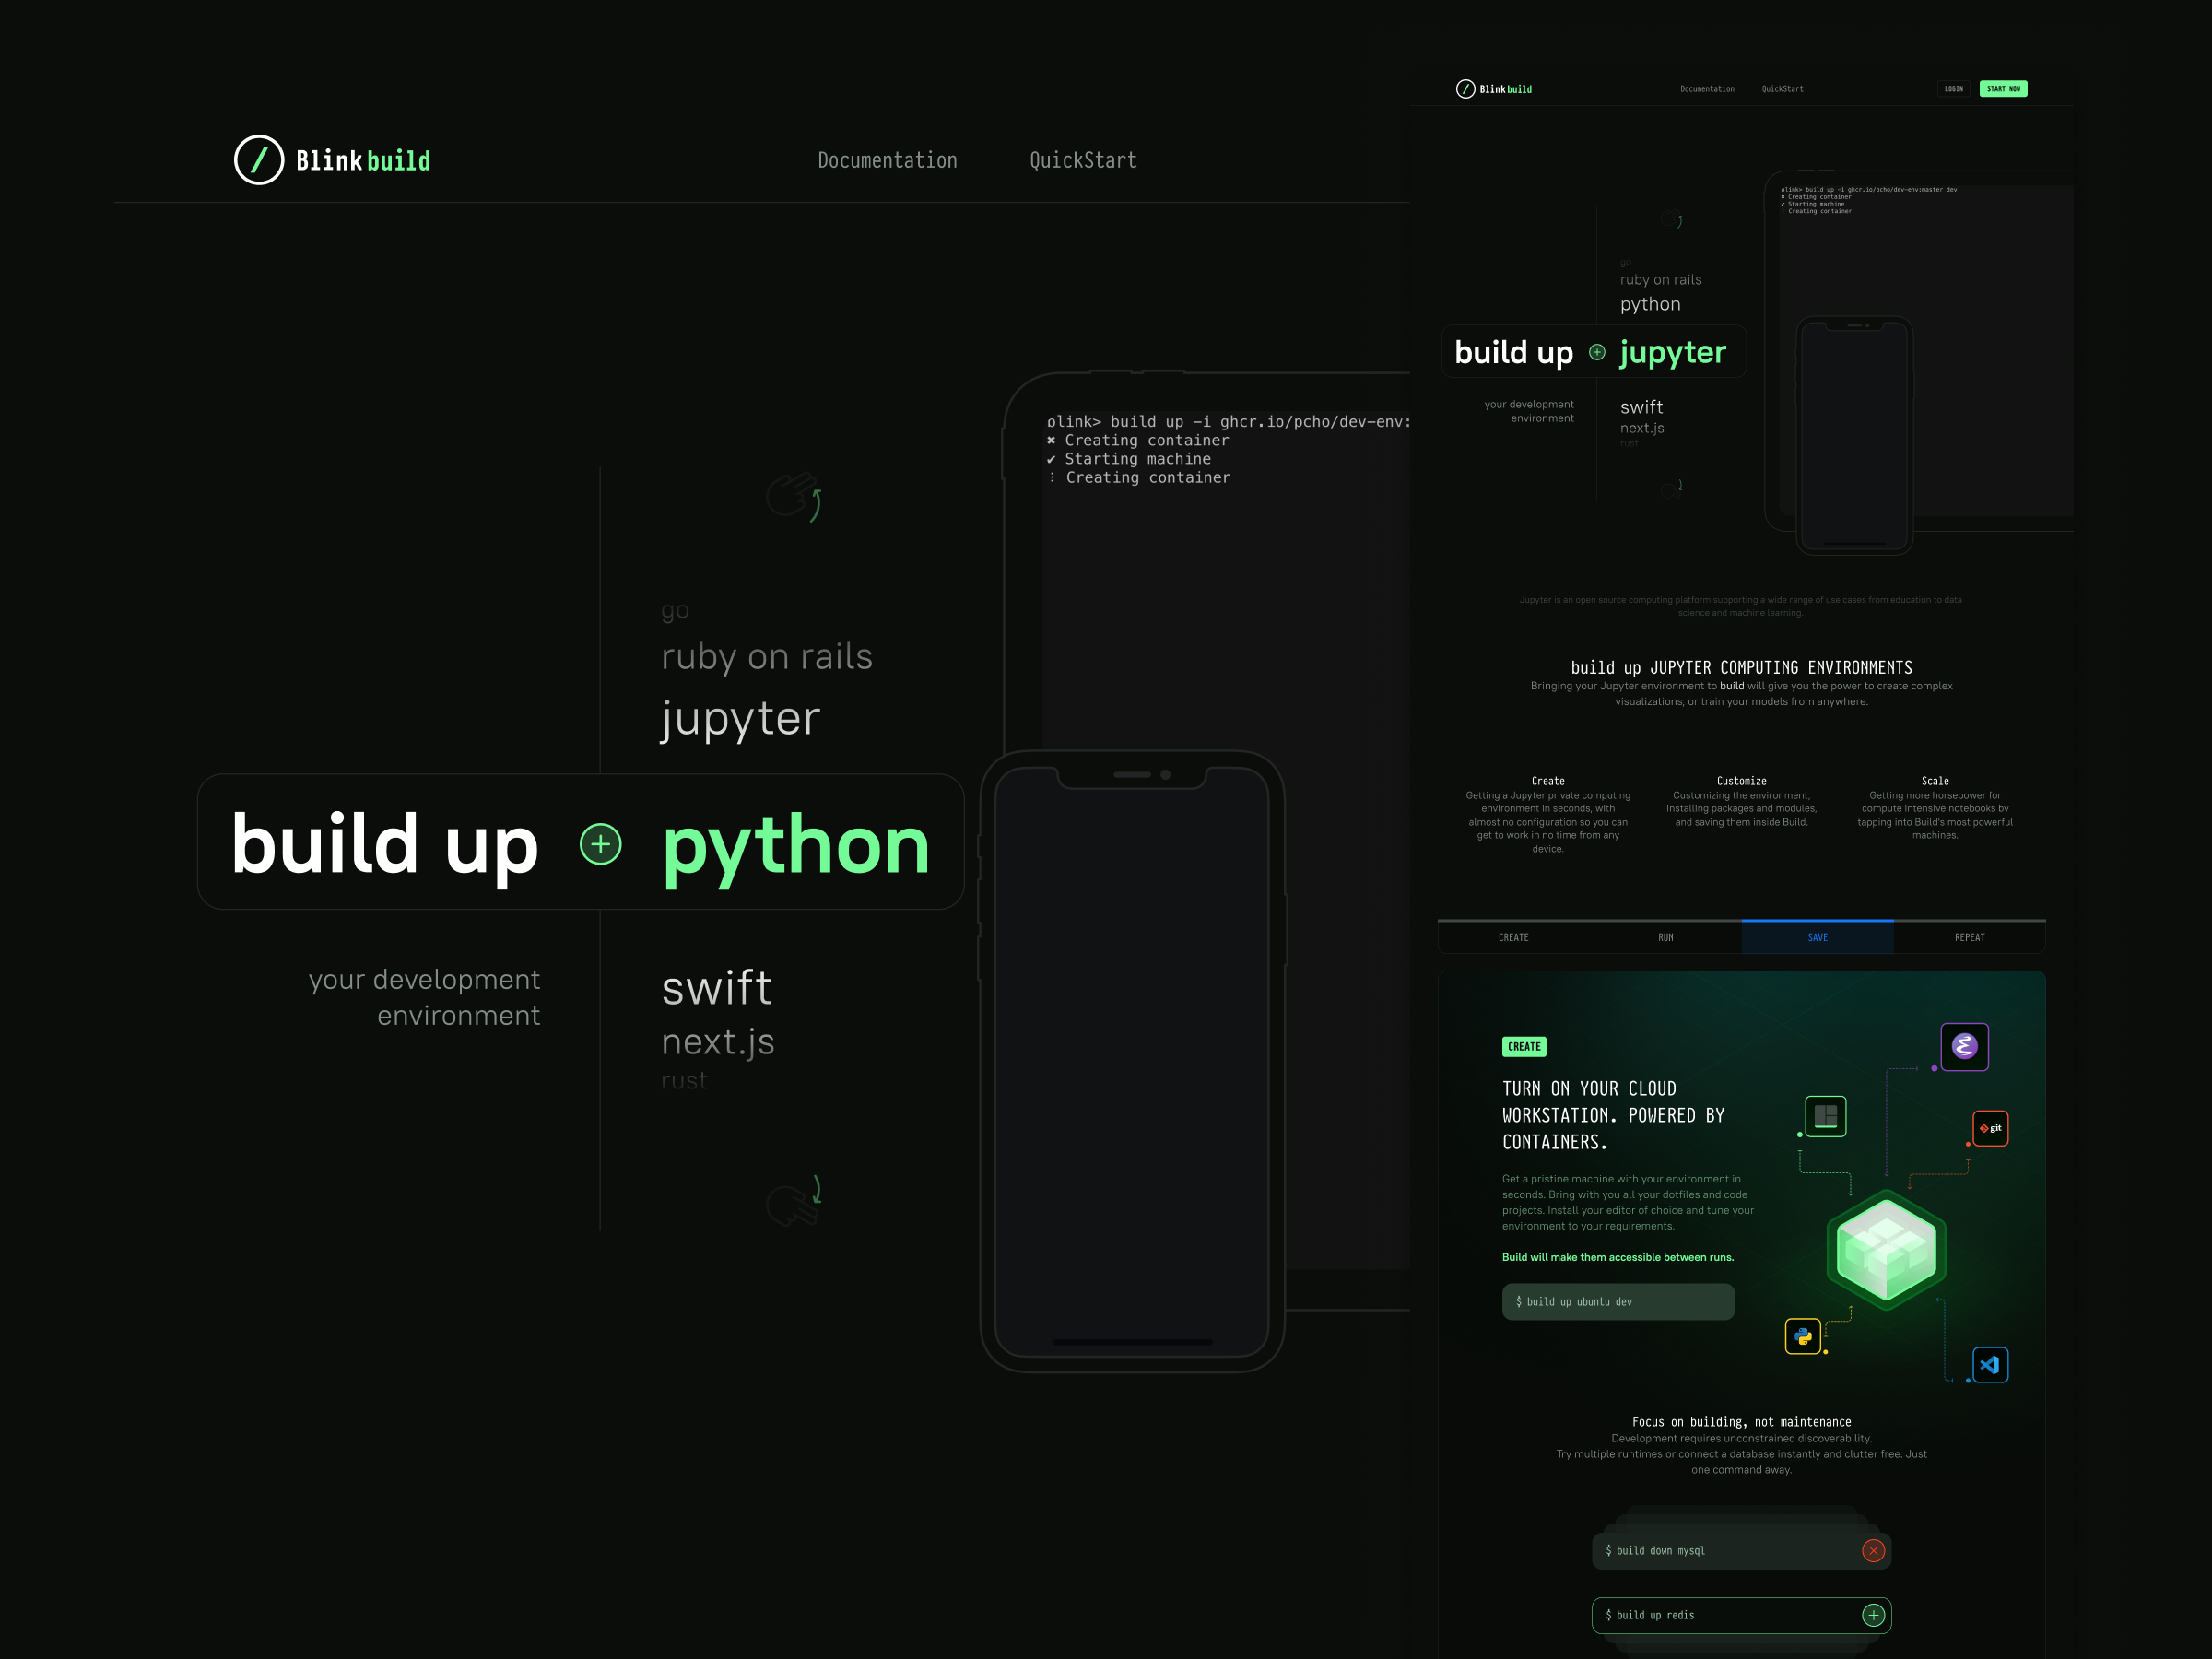Select the Emacs icon near the container graphic
The height and width of the screenshot is (1659, 2212).
click(1964, 1047)
